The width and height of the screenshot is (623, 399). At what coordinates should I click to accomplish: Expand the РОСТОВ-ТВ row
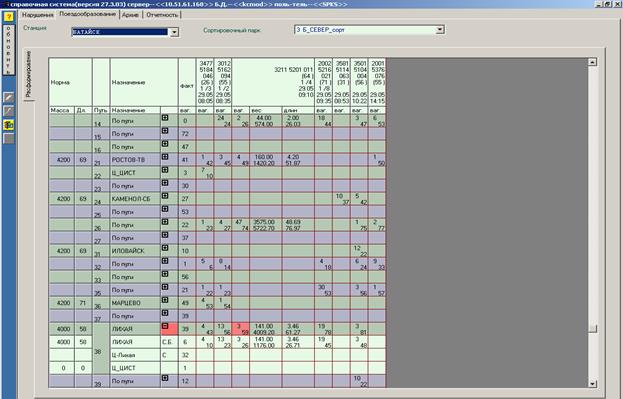165,157
